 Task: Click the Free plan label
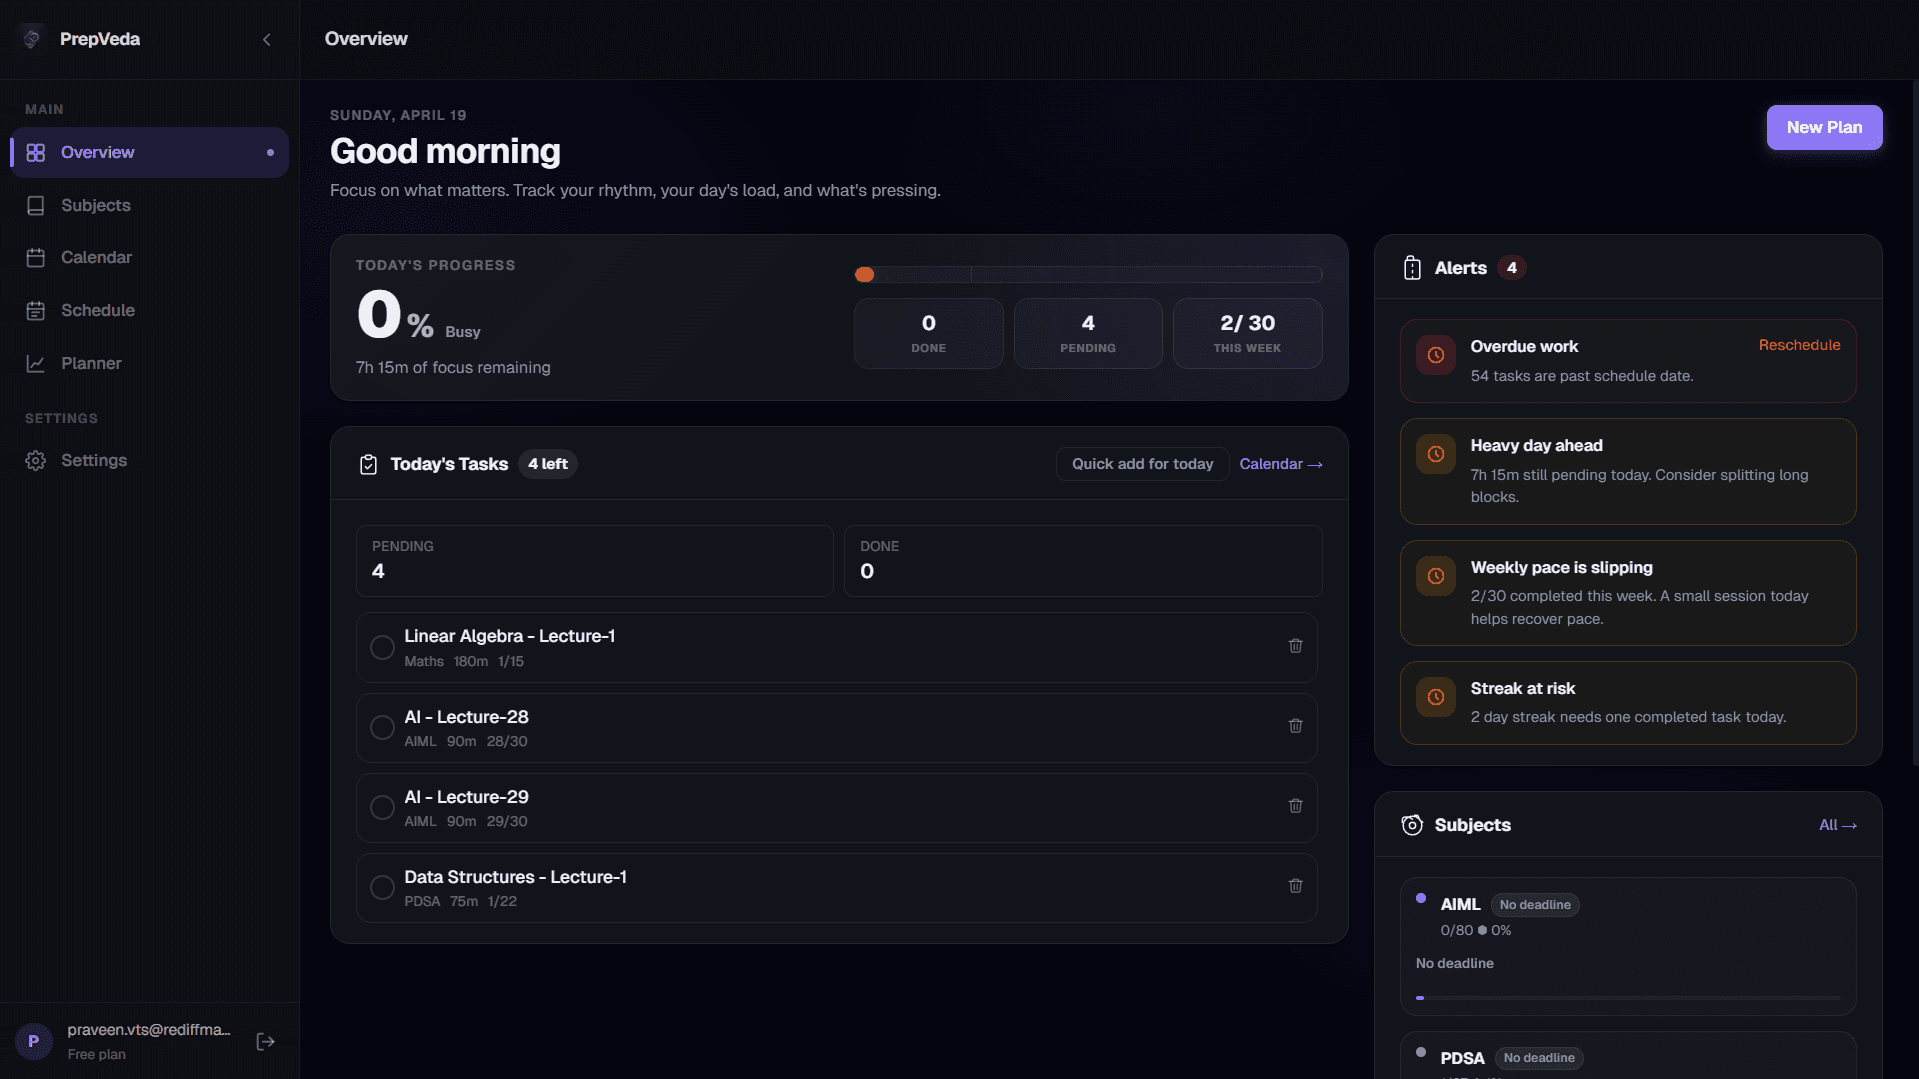tap(97, 1055)
